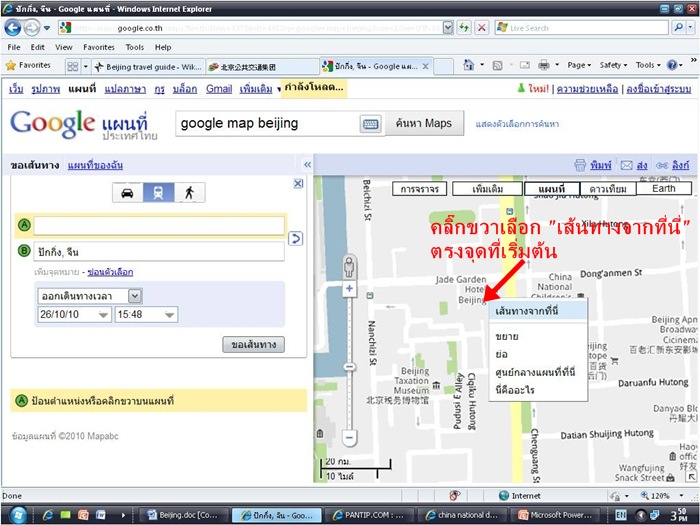Open the departure time type dropdown
Viewport: 700px width, 525px height.
pyautogui.click(x=135, y=296)
